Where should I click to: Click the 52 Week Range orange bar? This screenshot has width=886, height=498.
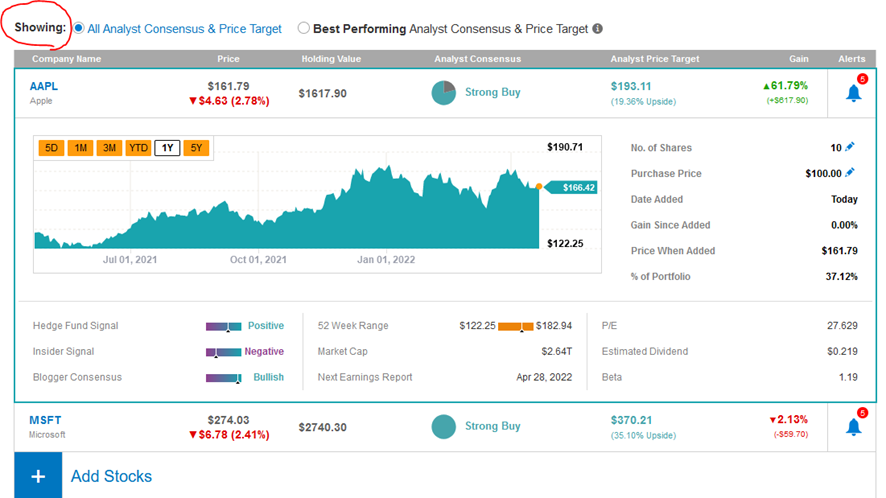click(515, 326)
